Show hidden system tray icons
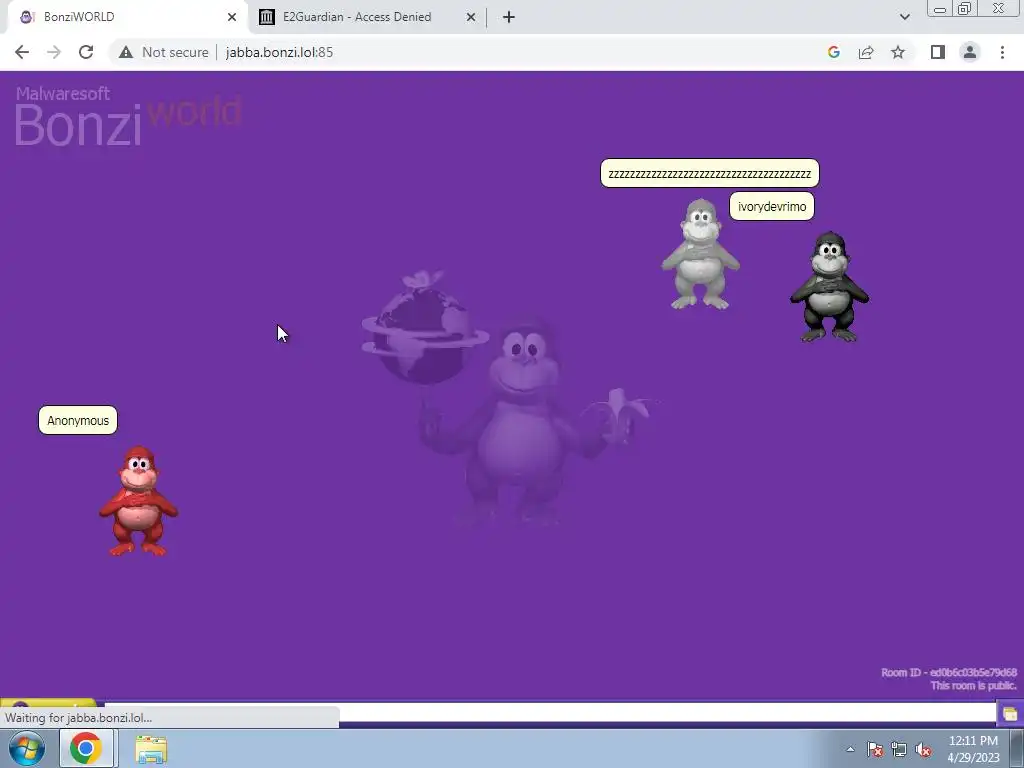 pos(850,749)
